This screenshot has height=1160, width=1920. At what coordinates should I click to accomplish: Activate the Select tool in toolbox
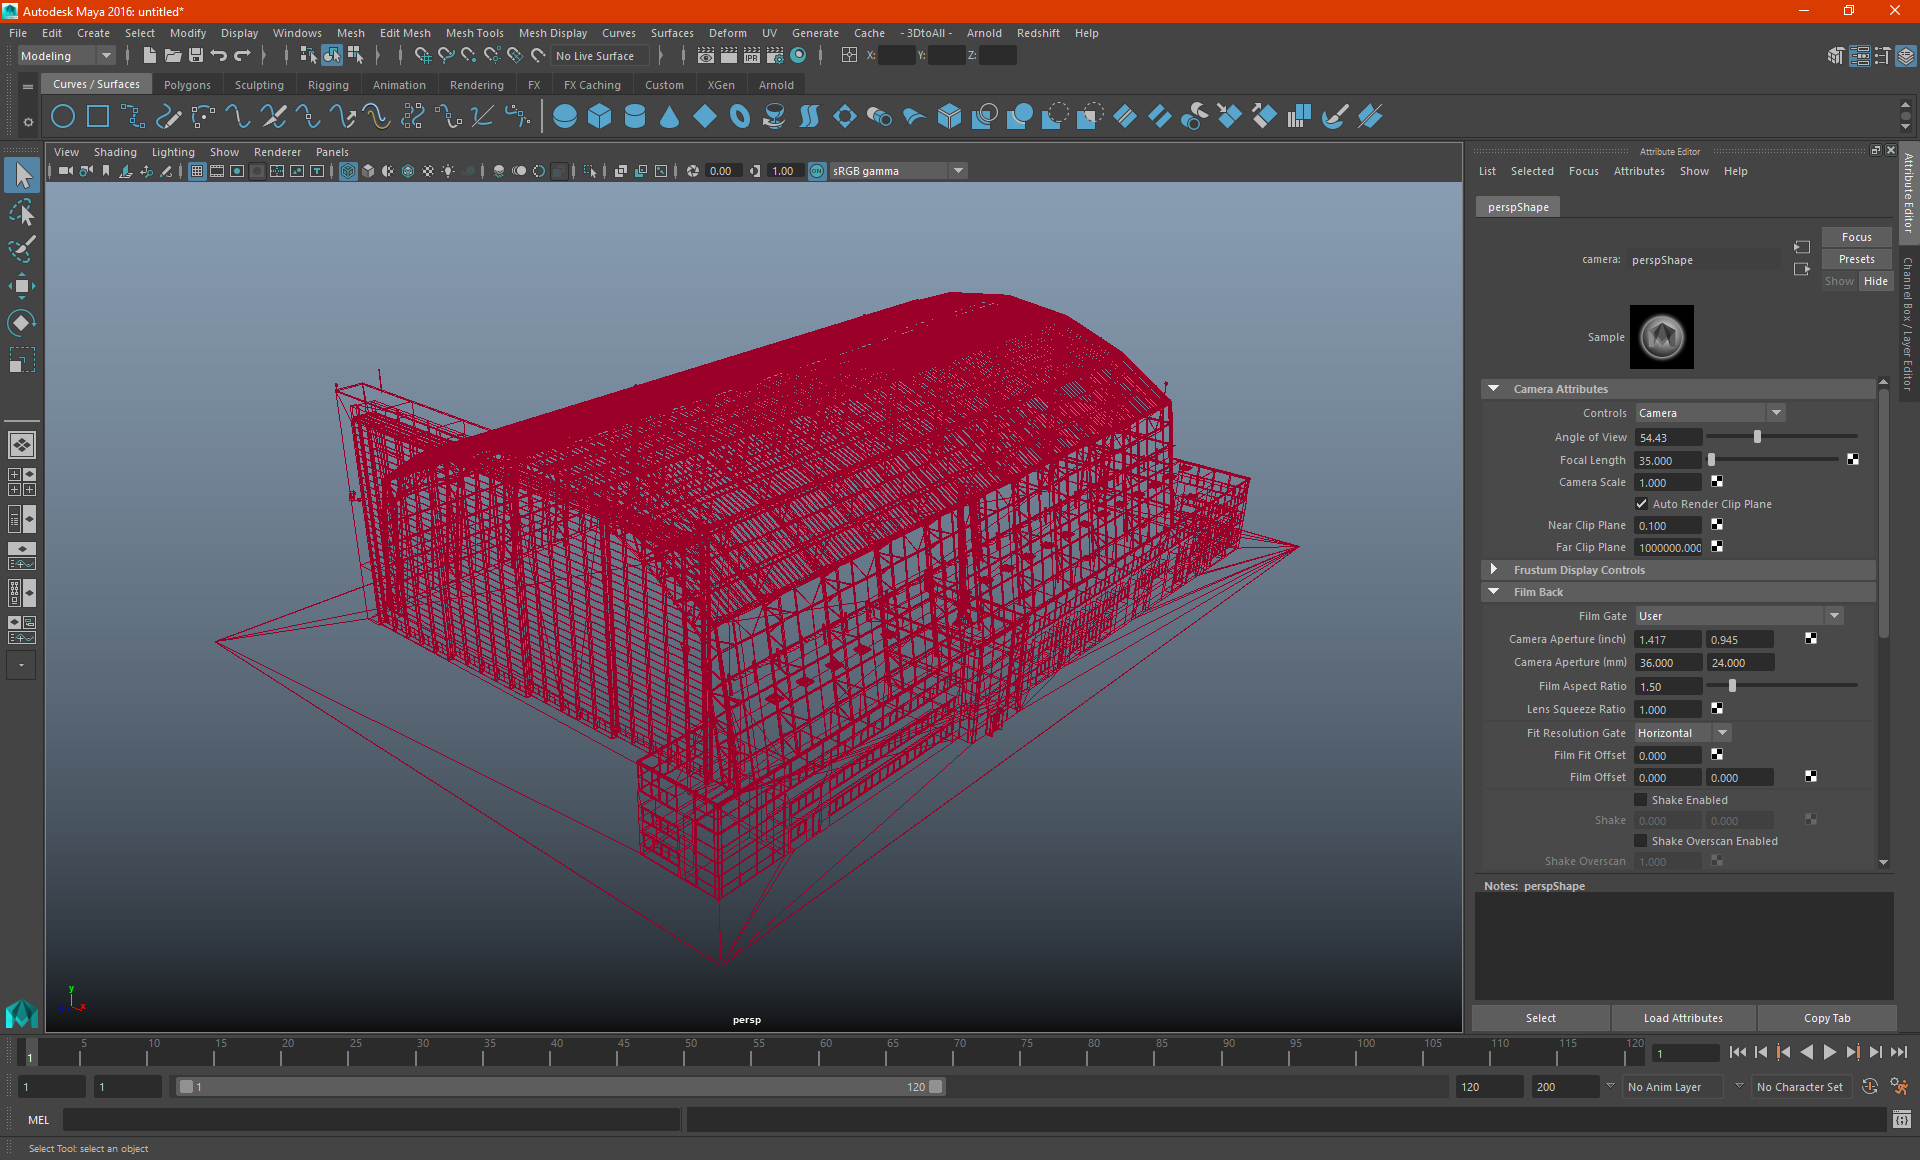click(22, 176)
